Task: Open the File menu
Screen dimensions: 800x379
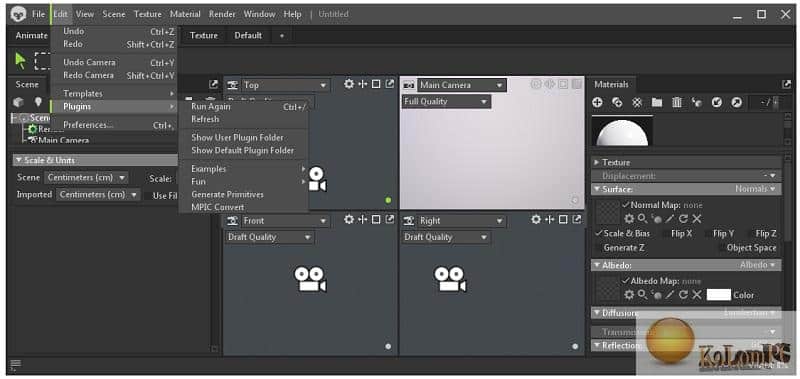Action: click(39, 14)
